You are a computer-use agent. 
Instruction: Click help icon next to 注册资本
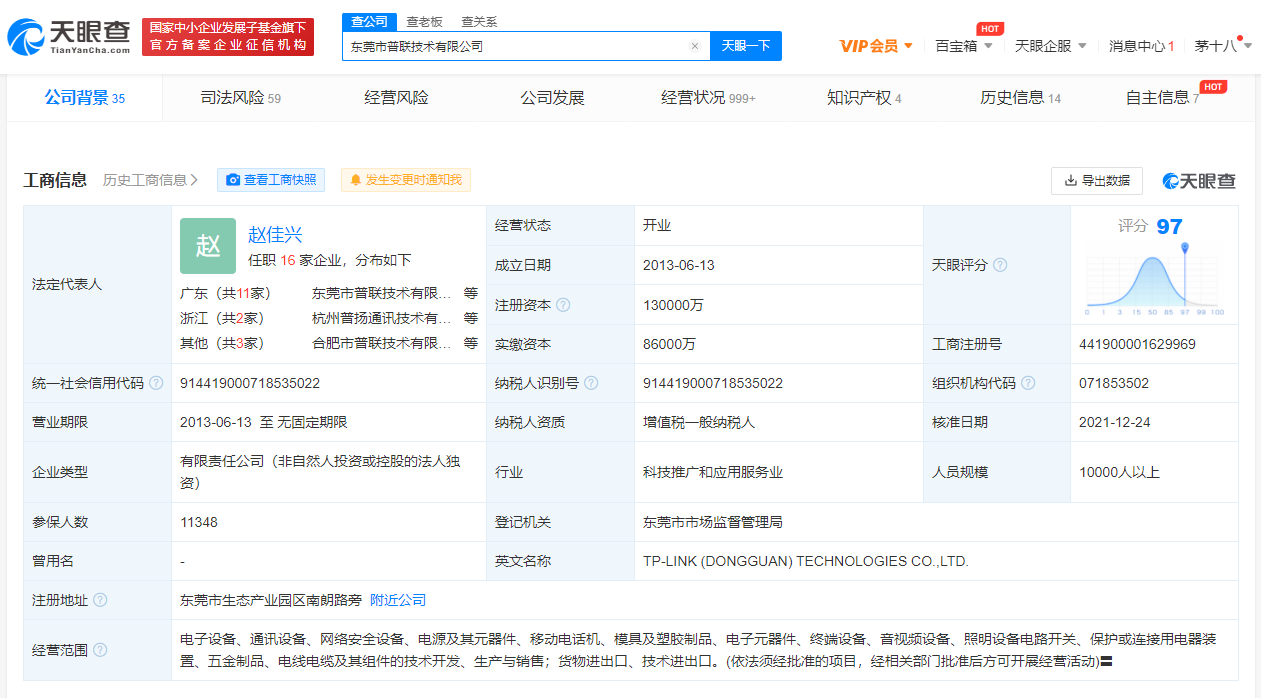click(563, 305)
